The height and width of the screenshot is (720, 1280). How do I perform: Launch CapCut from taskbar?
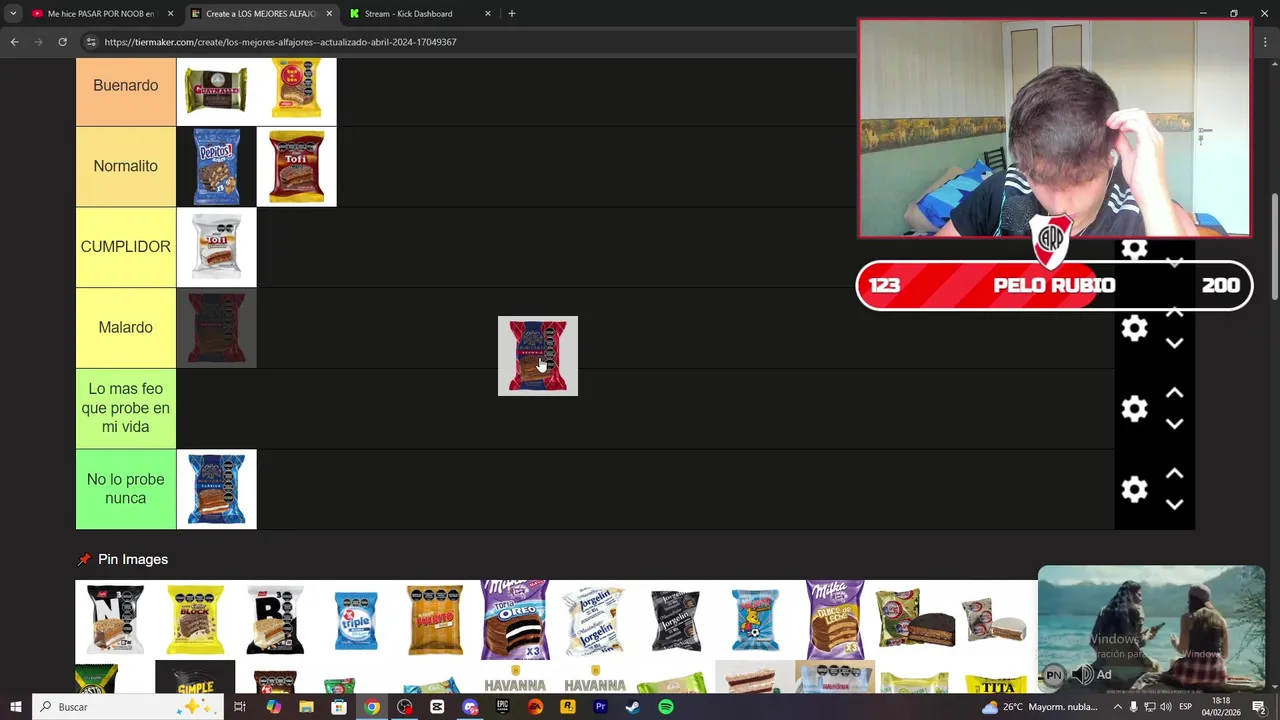[437, 707]
